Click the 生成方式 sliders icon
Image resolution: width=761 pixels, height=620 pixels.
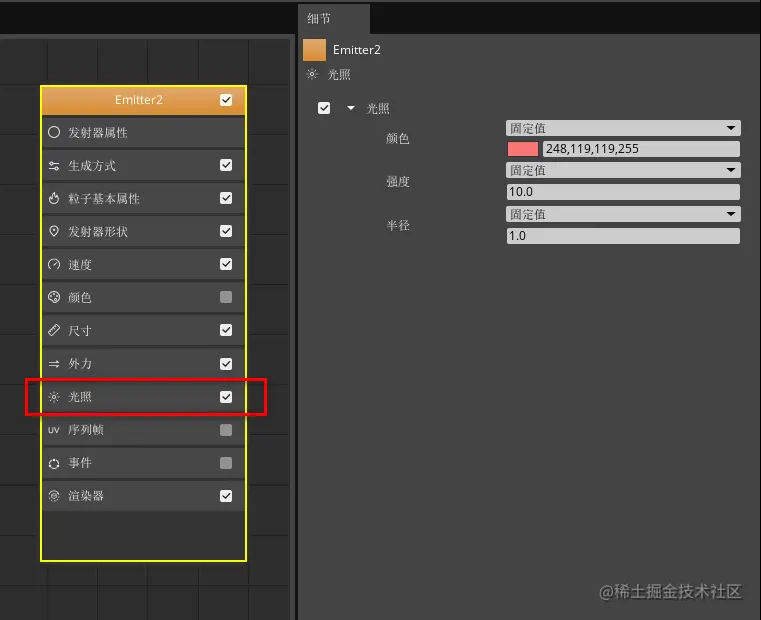coord(54,166)
